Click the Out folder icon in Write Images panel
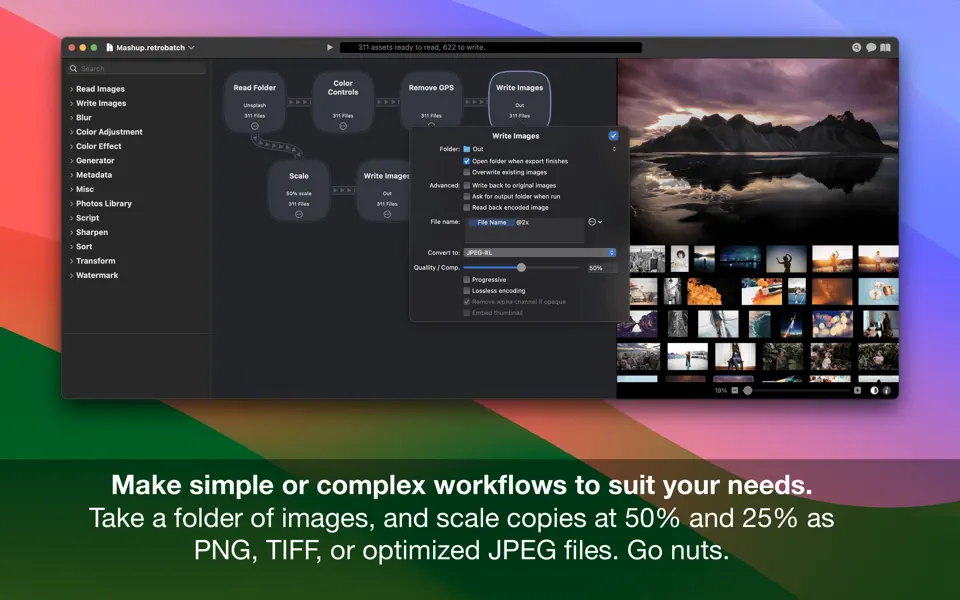The image size is (960, 600). (x=466, y=149)
